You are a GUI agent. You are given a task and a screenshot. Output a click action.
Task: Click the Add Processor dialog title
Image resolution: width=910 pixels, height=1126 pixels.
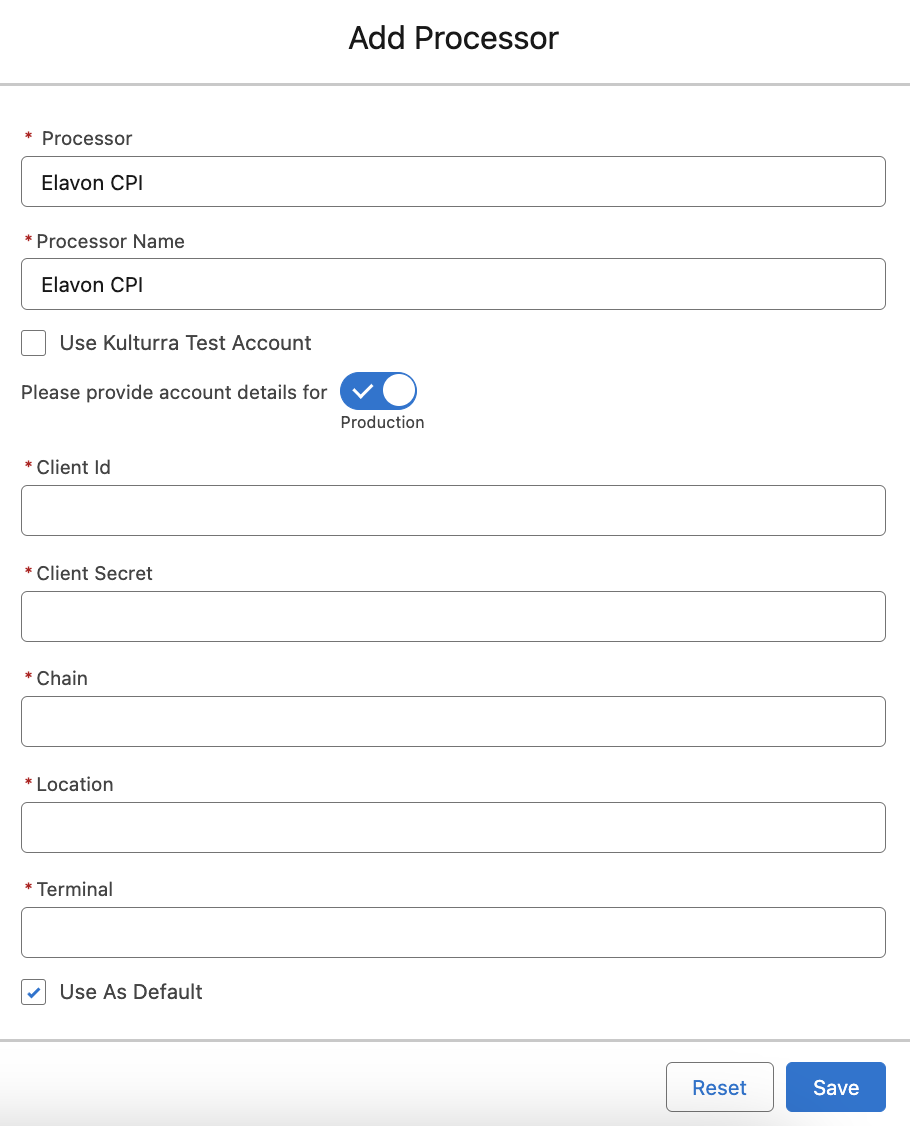click(453, 39)
